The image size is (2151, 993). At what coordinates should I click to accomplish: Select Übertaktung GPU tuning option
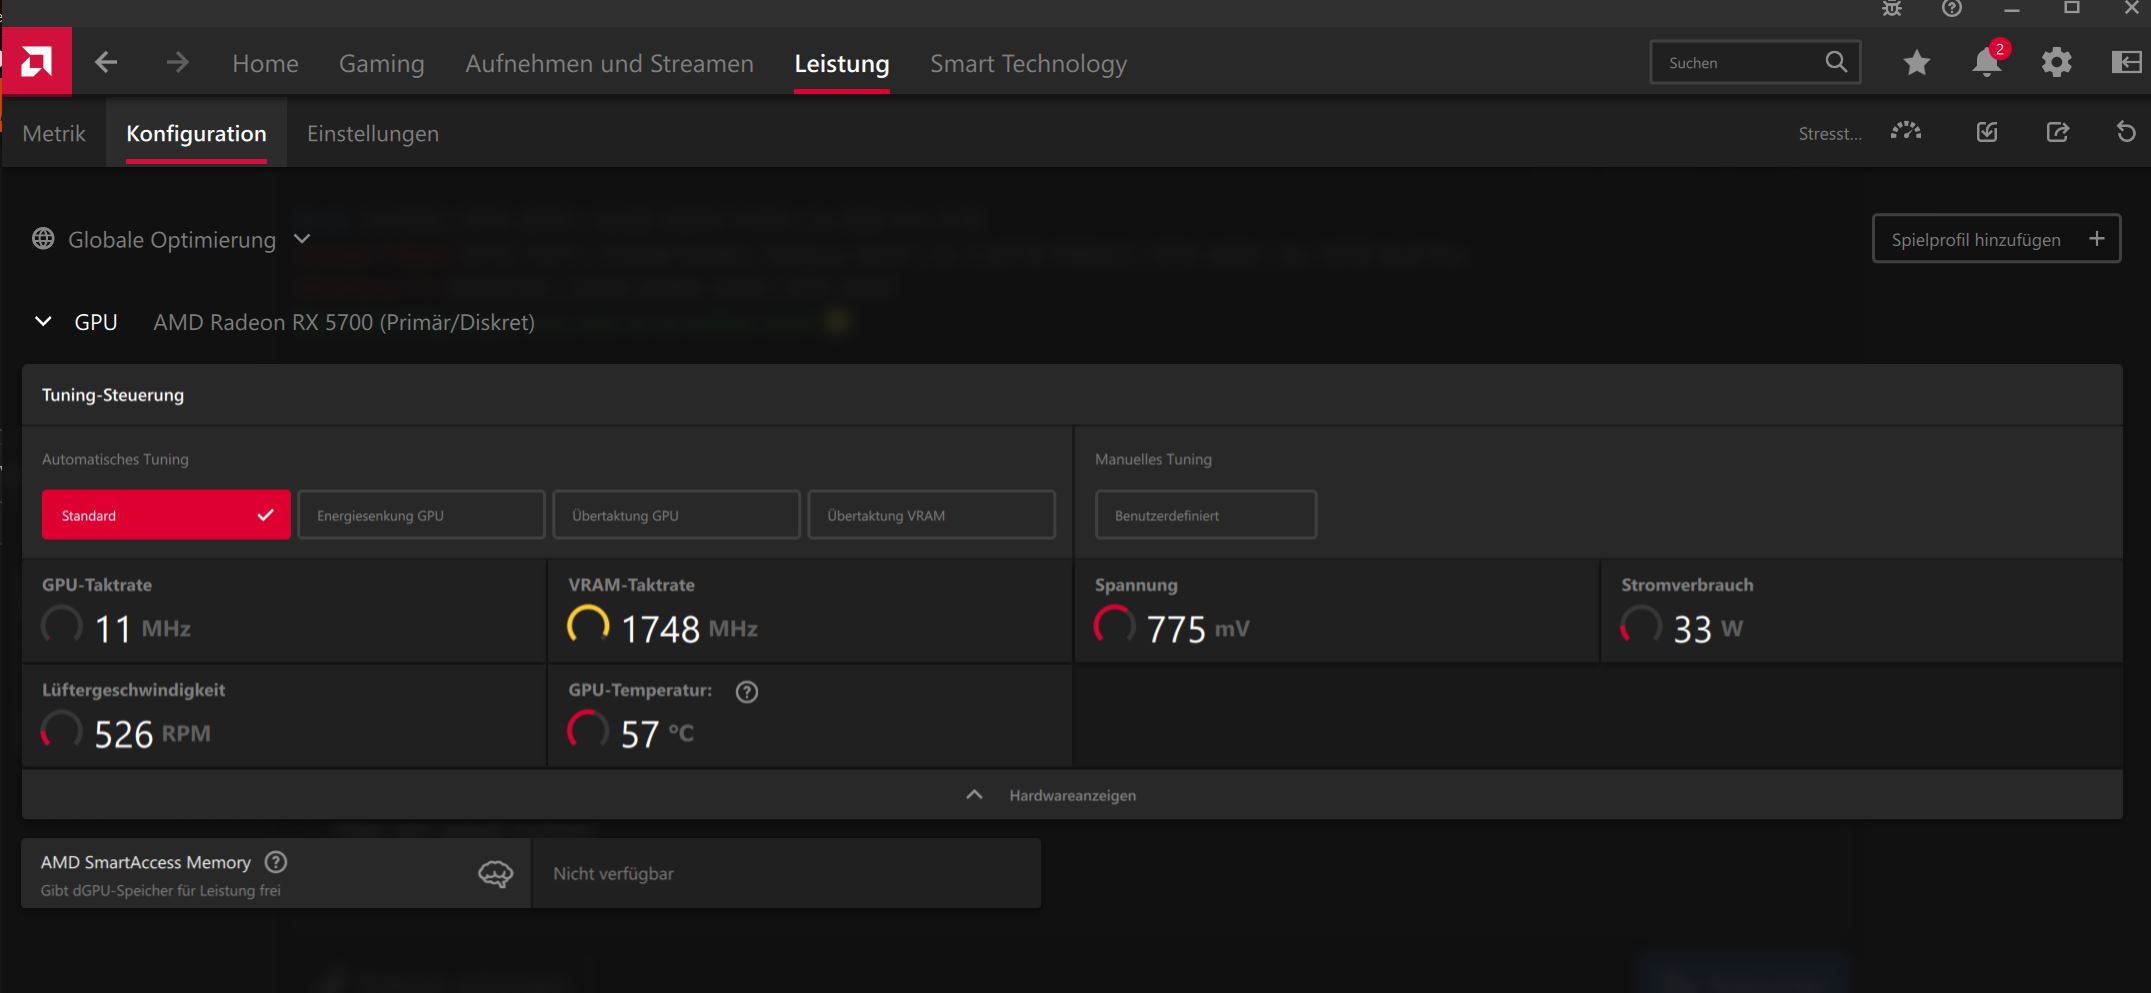[676, 515]
